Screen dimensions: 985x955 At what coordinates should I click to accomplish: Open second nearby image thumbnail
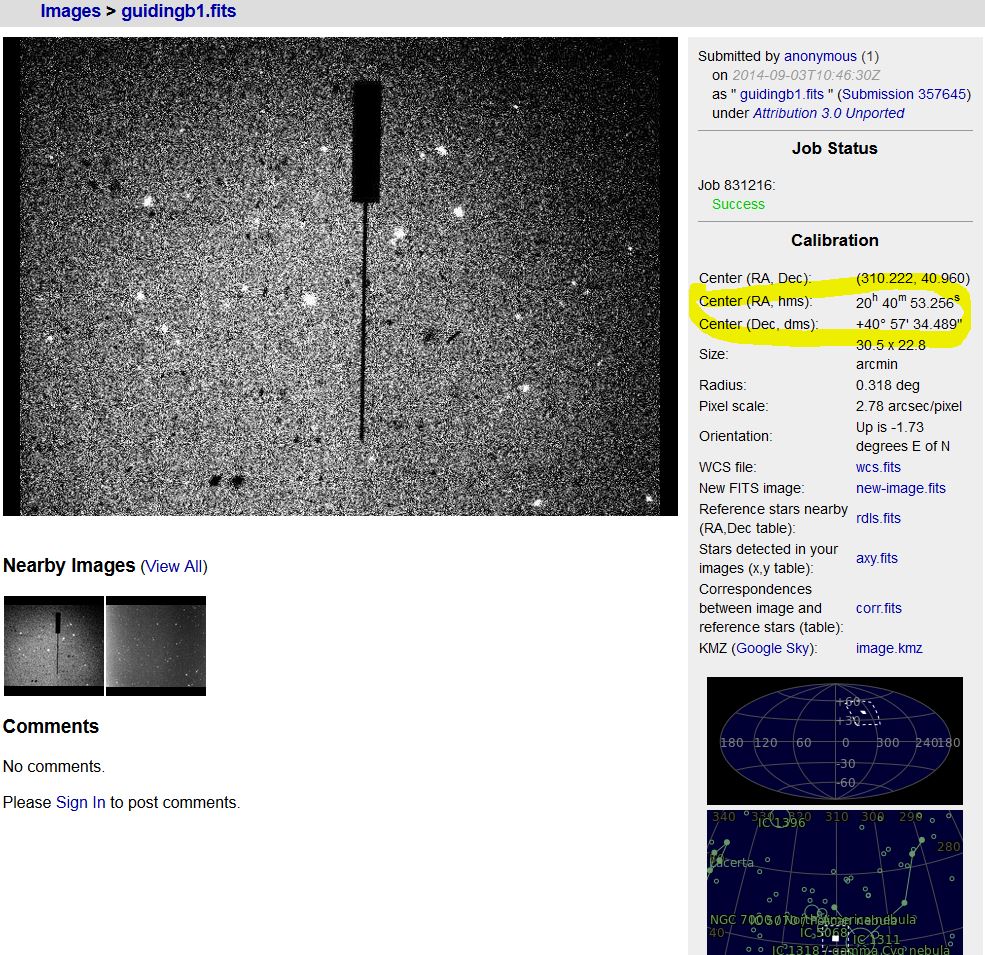pos(156,646)
